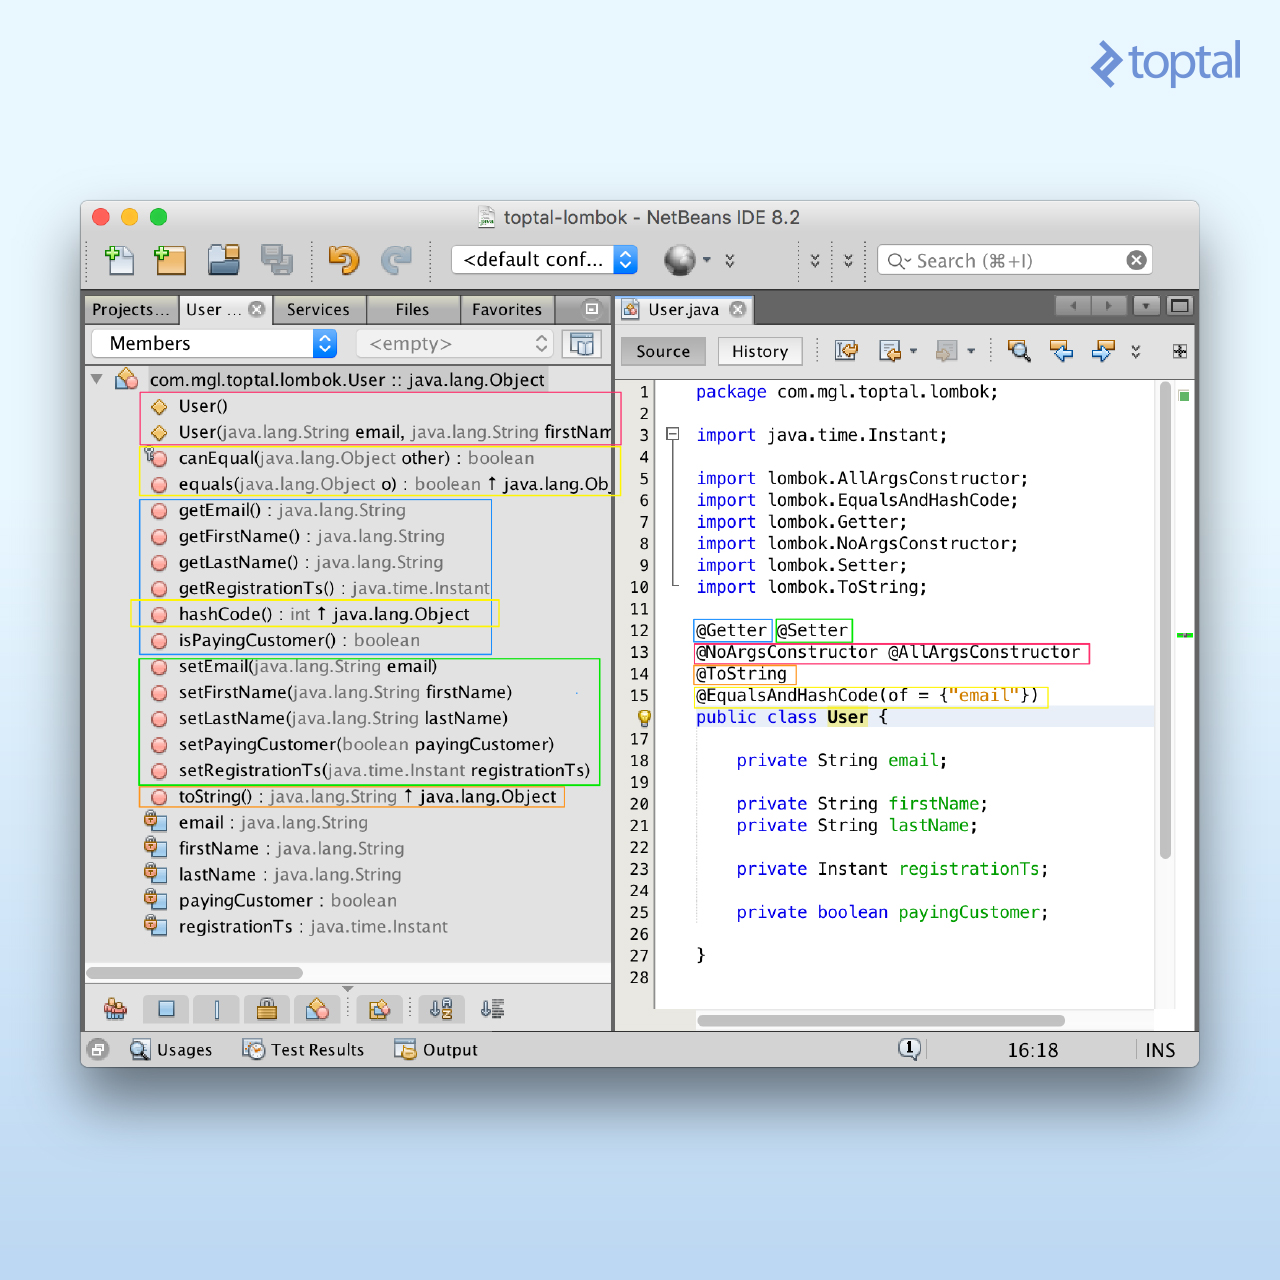Select payingCustomer field in navigator
The height and width of the screenshot is (1280, 1280).
tap(272, 900)
